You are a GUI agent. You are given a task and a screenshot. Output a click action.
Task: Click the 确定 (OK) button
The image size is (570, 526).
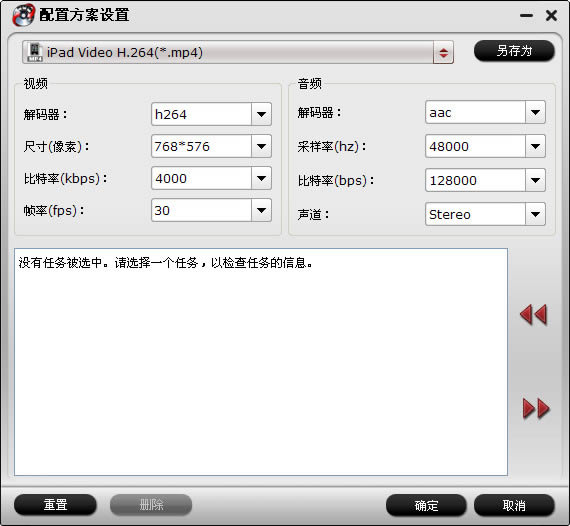coord(426,505)
